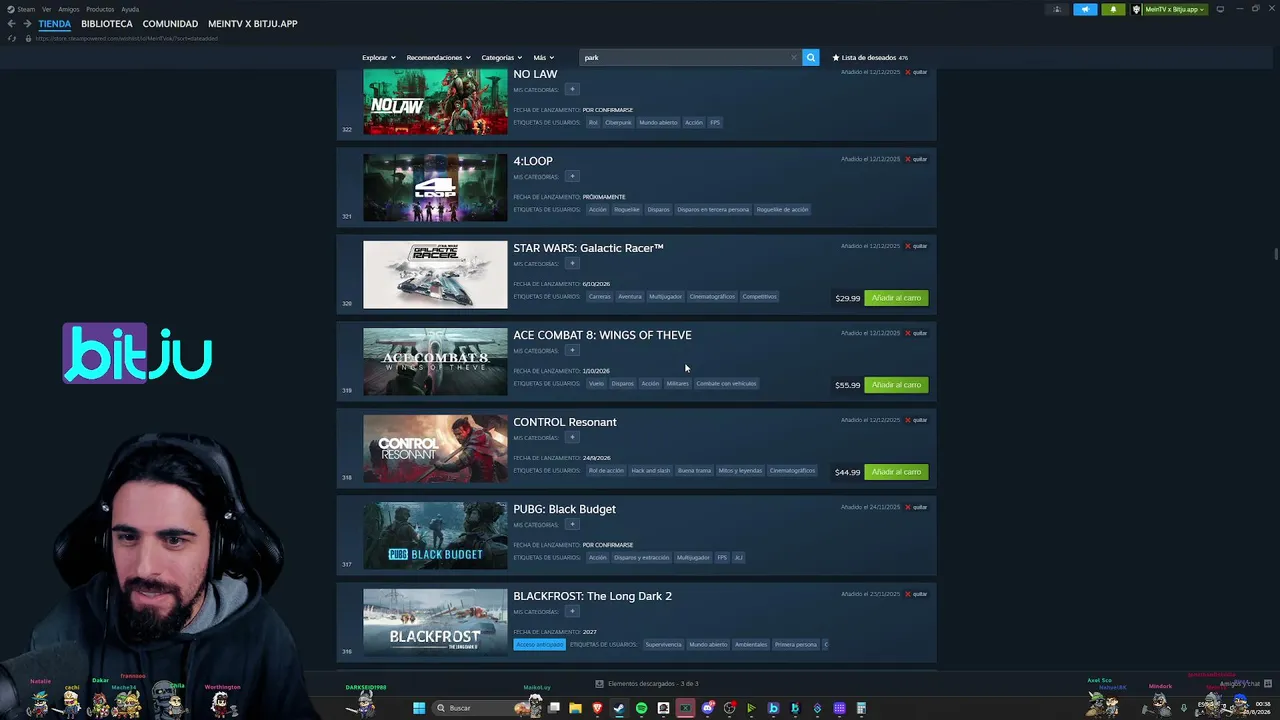Image resolution: width=1280 pixels, height=720 pixels.
Task: Remove 4:LOOP from wishlist via quitar
Action: [916, 159]
